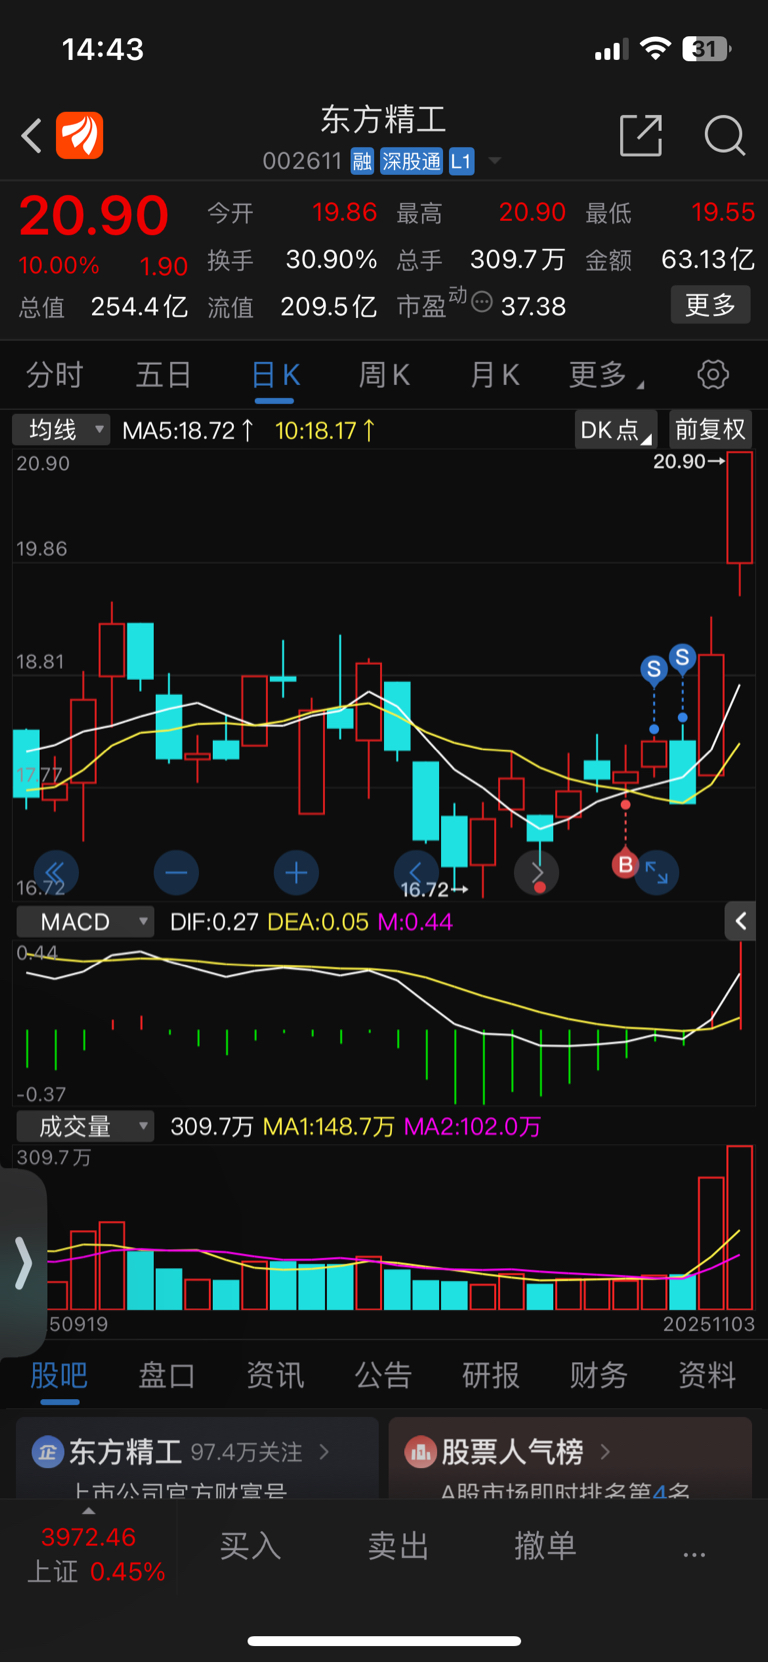The image size is (768, 1663).
Task: Tap the red B buy marker
Action: [x=625, y=864]
